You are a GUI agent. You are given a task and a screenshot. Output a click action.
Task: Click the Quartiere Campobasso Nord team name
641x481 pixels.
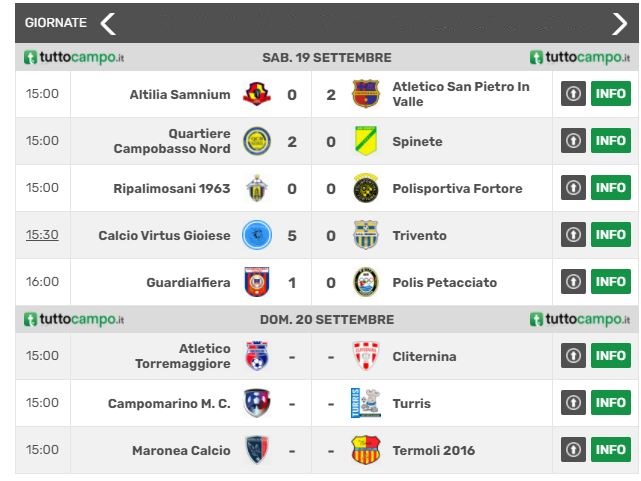172,141
